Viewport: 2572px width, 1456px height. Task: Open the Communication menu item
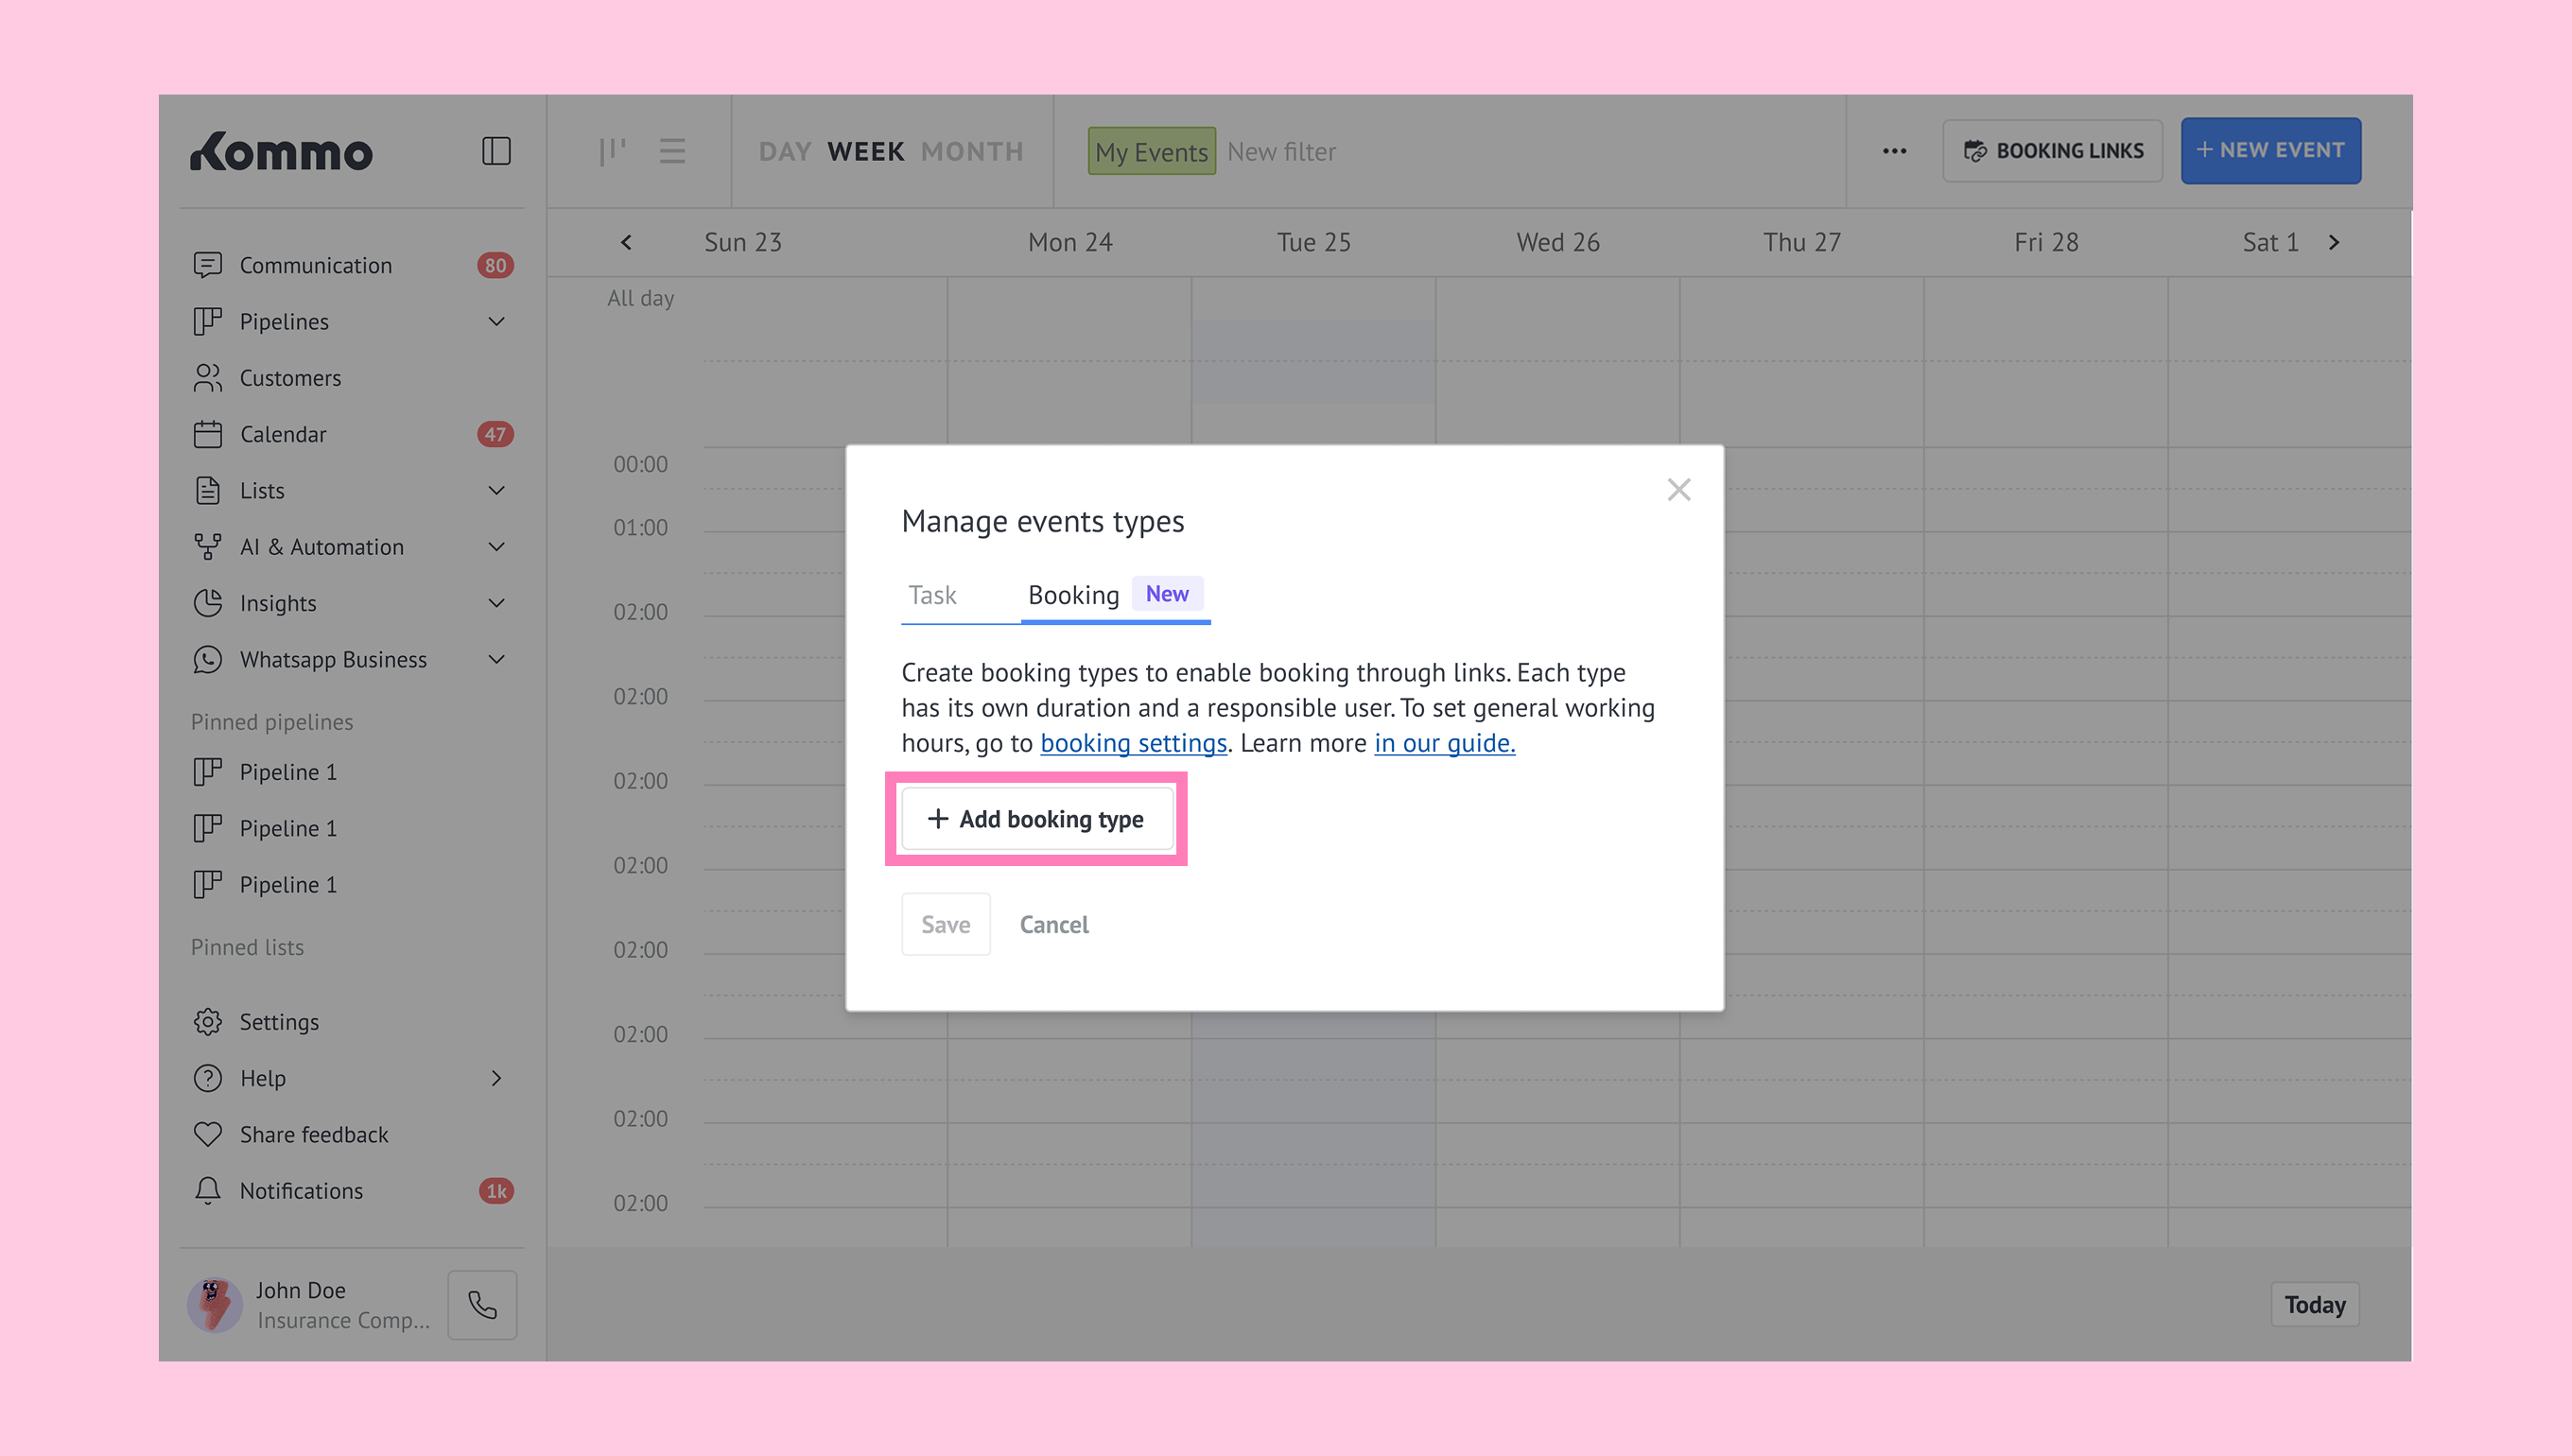coord(352,265)
